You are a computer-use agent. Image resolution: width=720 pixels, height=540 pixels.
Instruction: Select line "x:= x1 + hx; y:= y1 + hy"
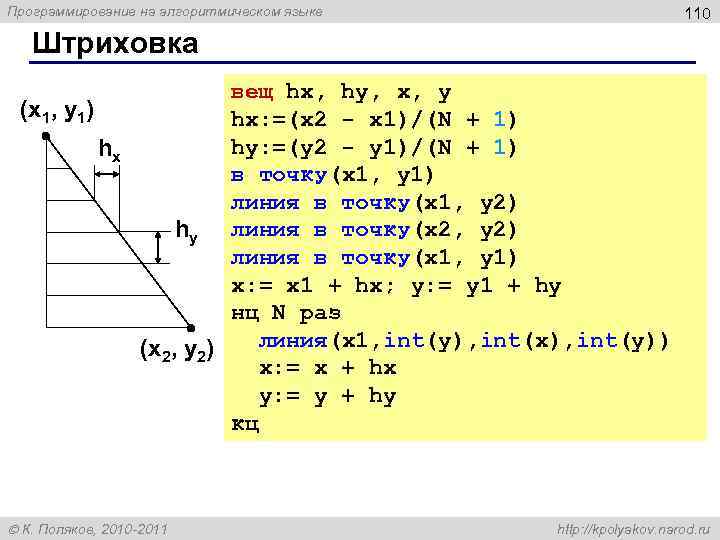pos(396,286)
